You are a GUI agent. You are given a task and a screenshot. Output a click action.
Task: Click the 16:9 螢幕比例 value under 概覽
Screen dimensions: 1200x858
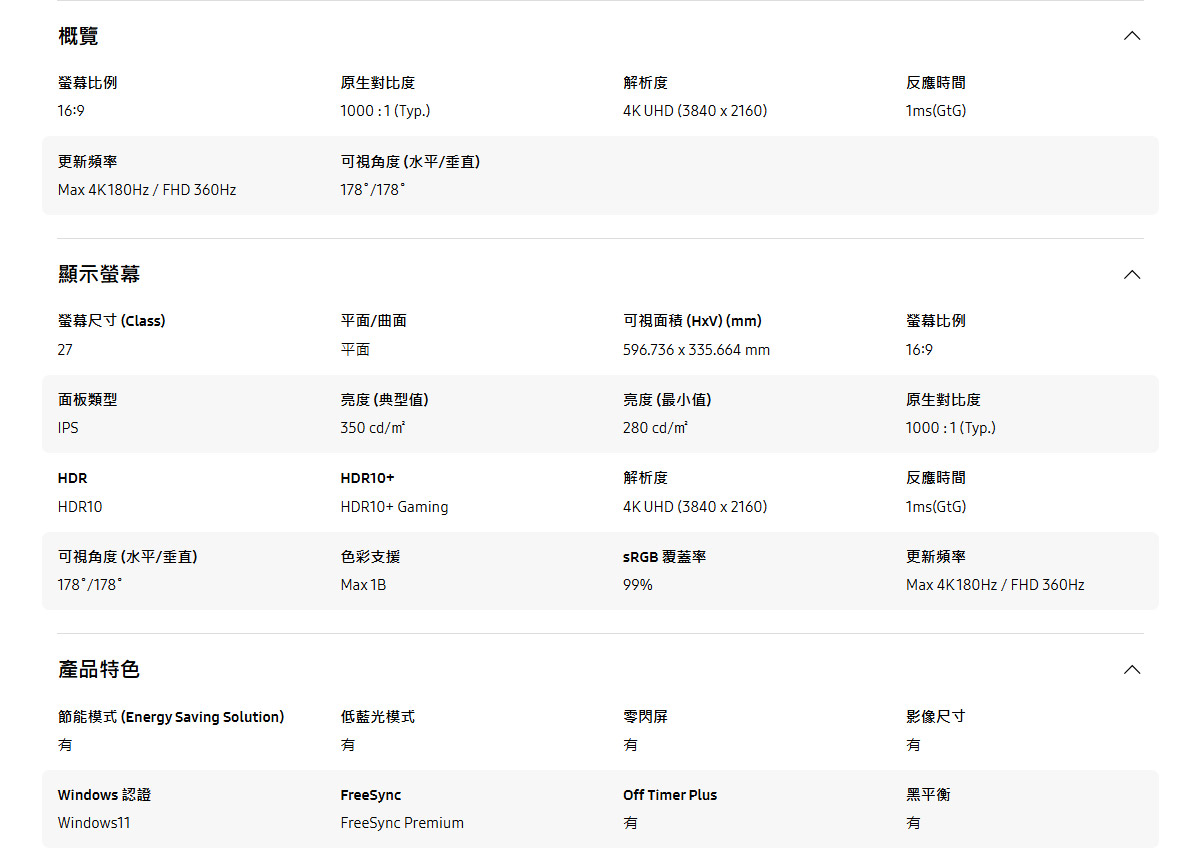[71, 111]
